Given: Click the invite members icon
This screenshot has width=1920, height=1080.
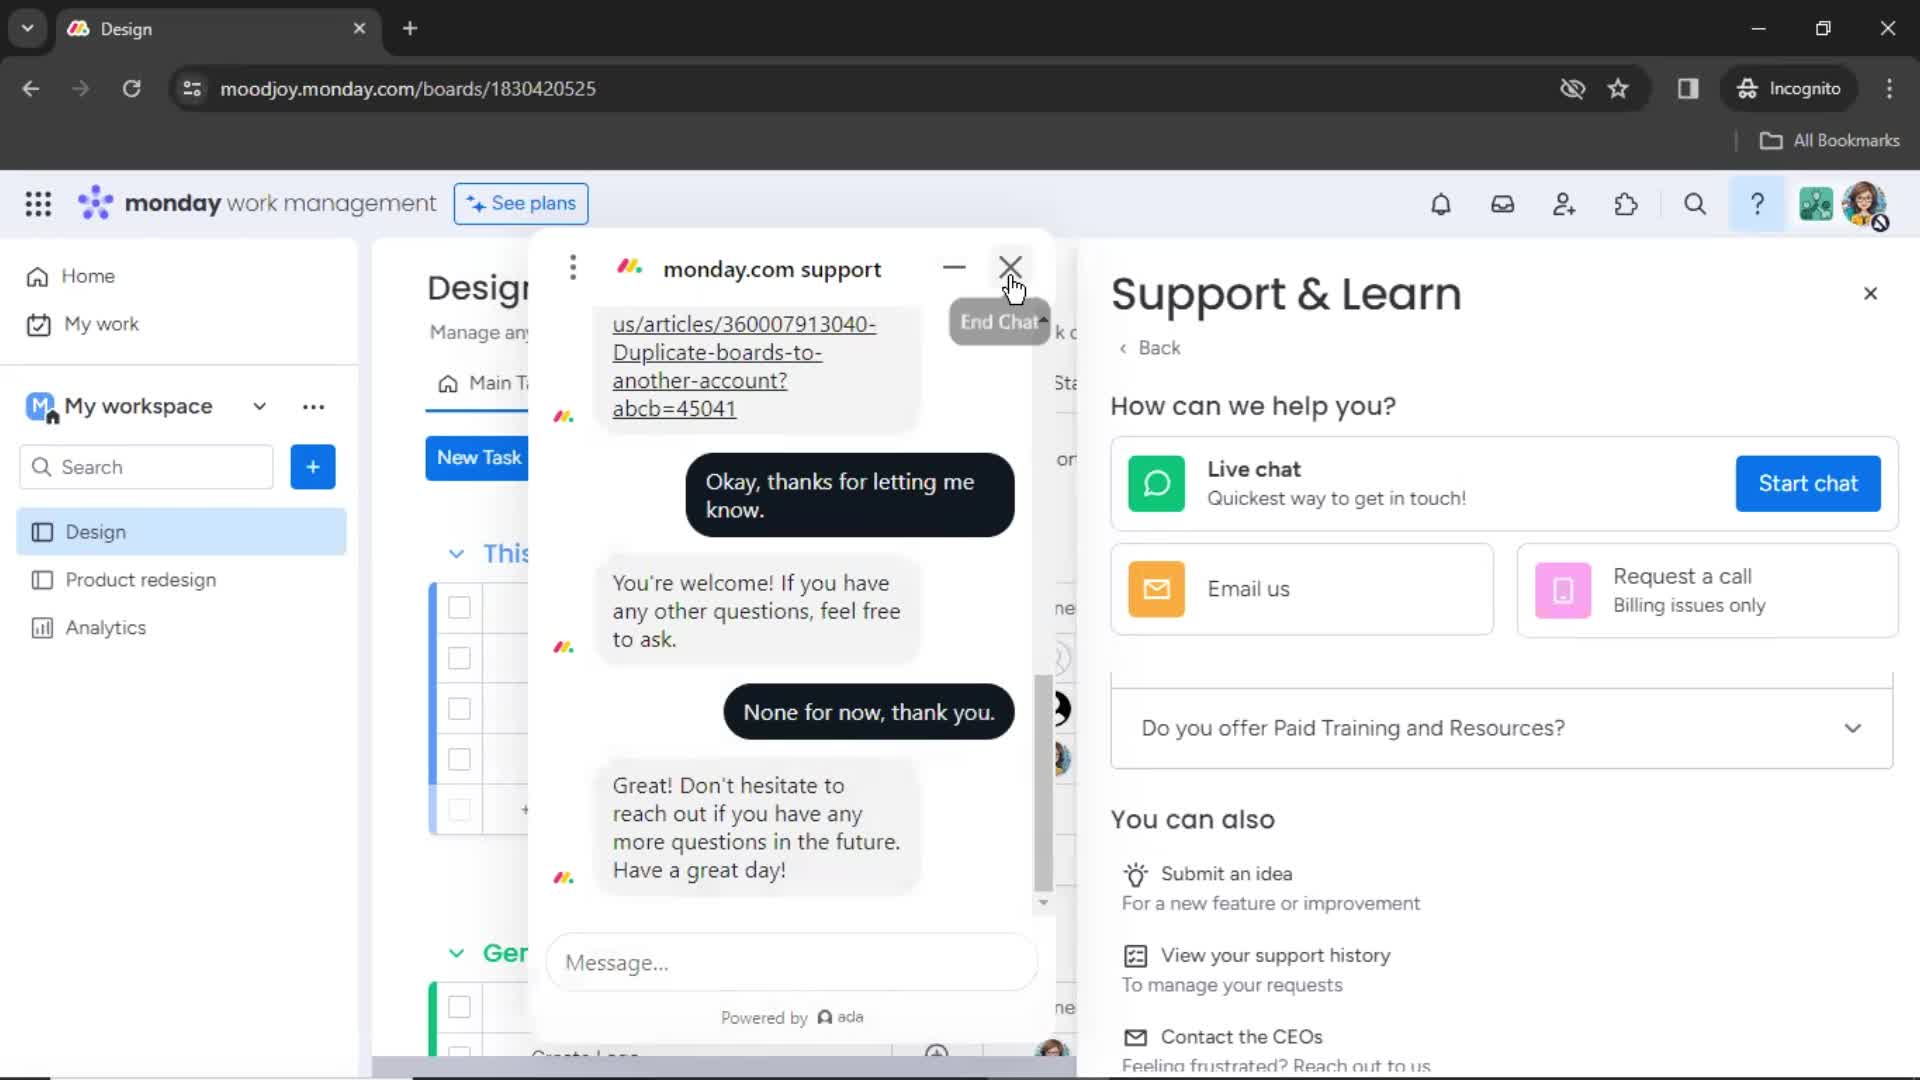Looking at the screenshot, I should (1564, 204).
